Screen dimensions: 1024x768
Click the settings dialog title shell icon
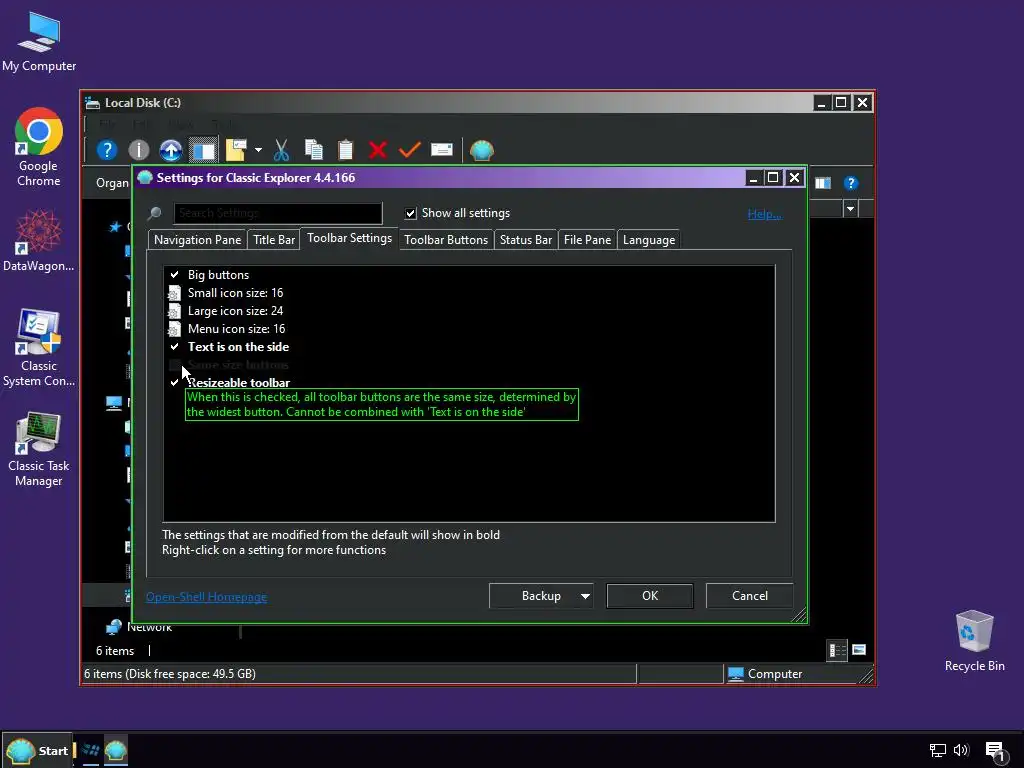[x=145, y=177]
